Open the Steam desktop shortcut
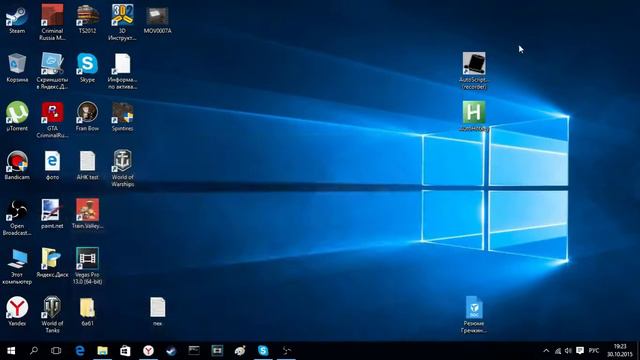Viewport: 640px width, 360px height. (17, 20)
